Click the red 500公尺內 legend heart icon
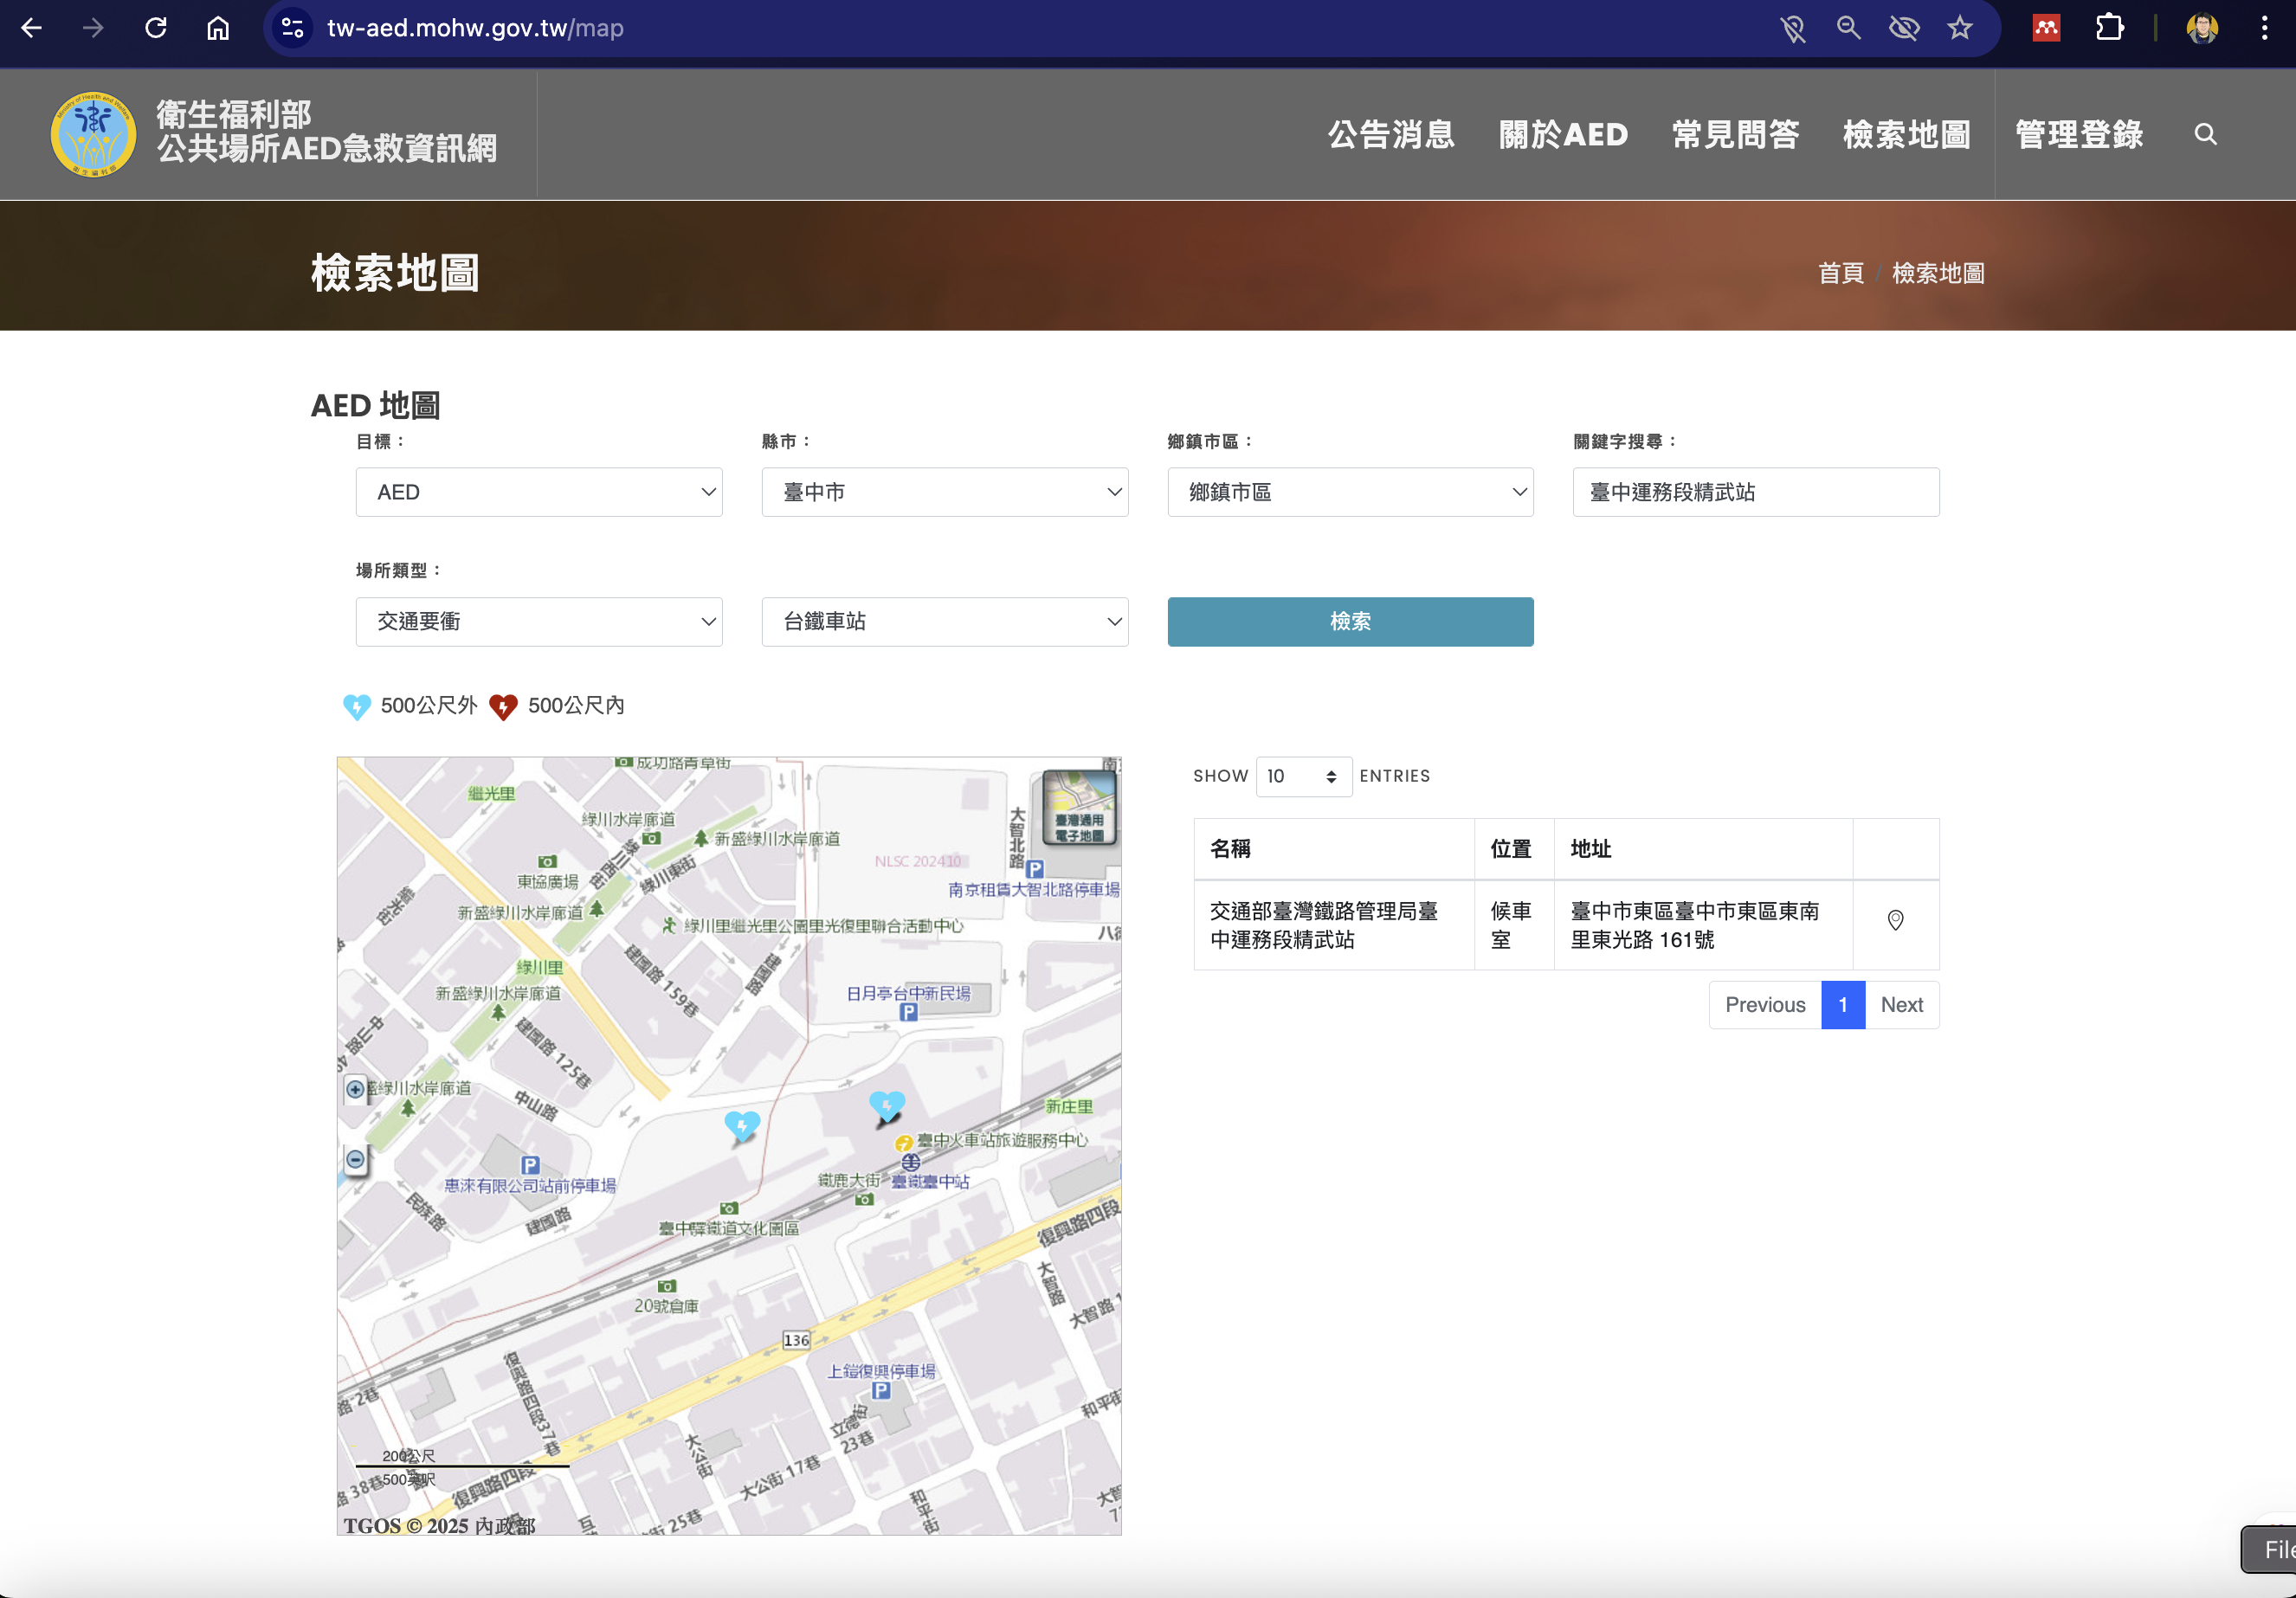Viewport: 2296px width, 1598px height. pyautogui.click(x=504, y=706)
